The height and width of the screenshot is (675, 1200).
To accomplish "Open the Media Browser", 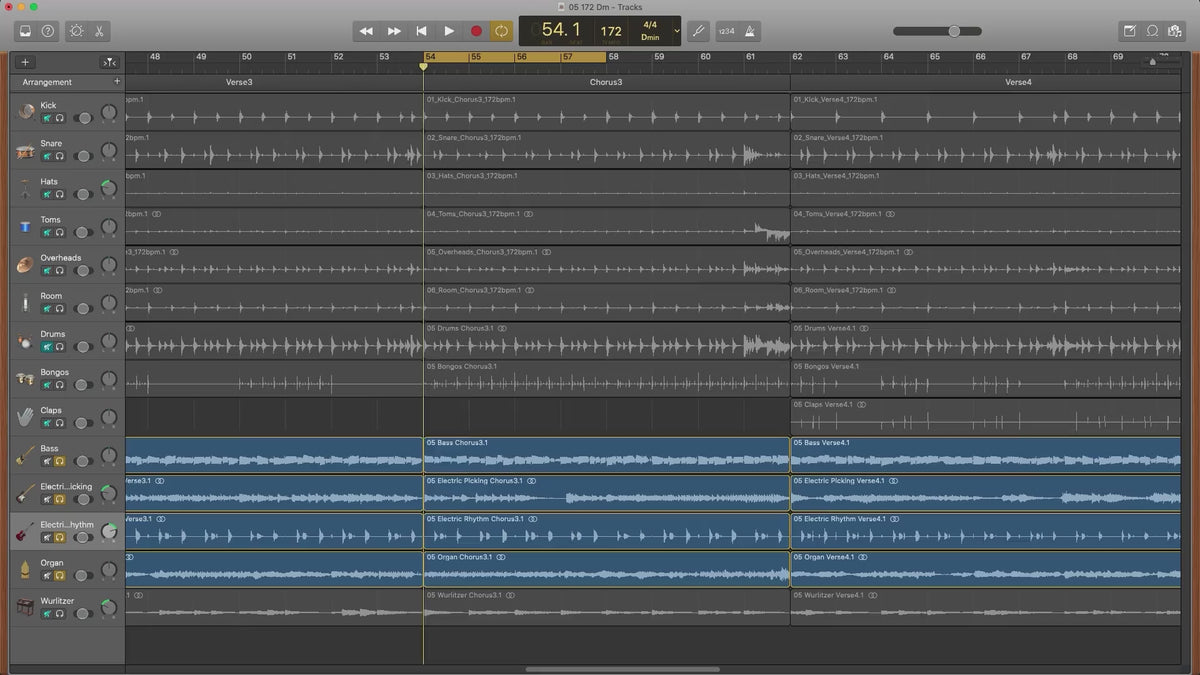I will (1175, 31).
